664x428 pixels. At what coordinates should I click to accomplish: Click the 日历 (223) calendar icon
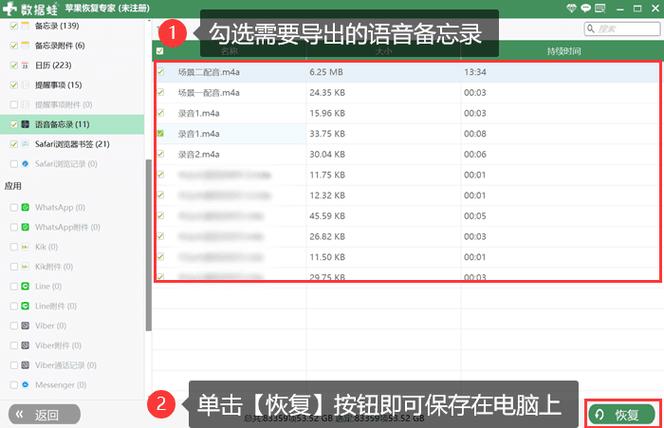click(25, 65)
